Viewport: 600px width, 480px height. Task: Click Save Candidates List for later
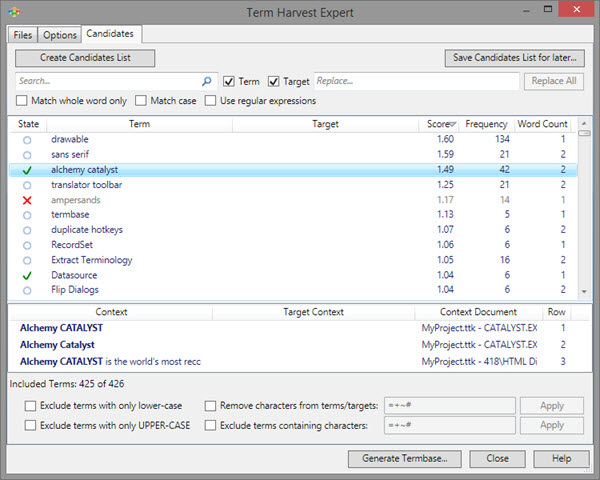coord(515,58)
